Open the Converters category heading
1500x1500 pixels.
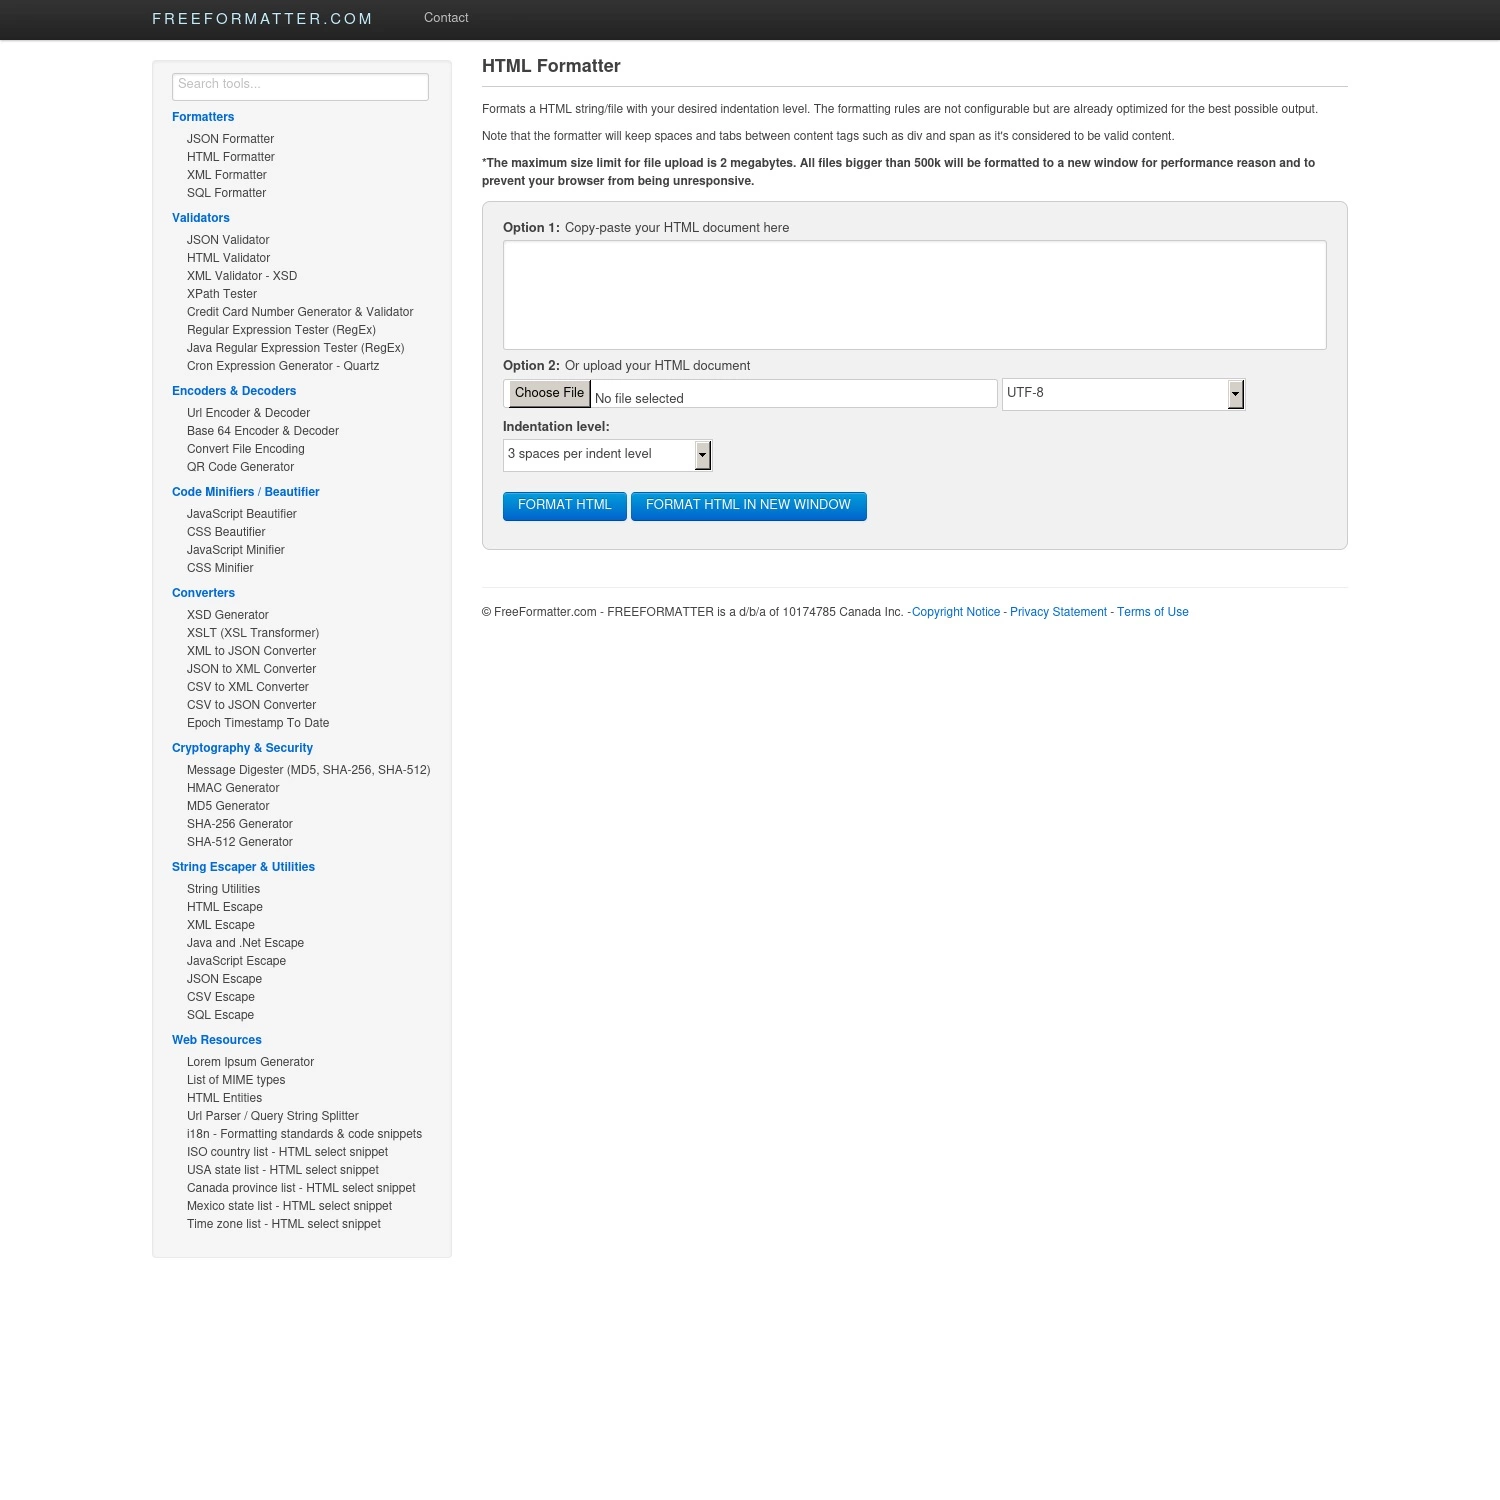click(x=203, y=593)
